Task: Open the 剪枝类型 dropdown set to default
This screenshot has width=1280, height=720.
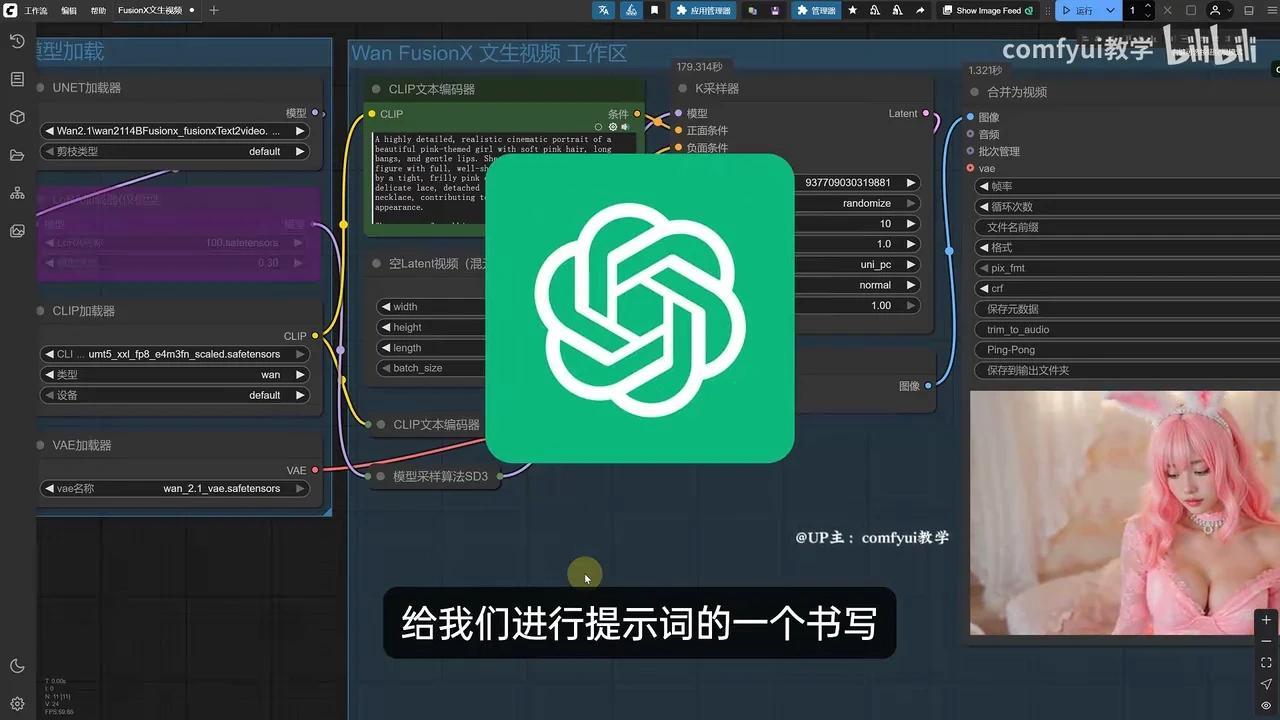Action: 175,151
